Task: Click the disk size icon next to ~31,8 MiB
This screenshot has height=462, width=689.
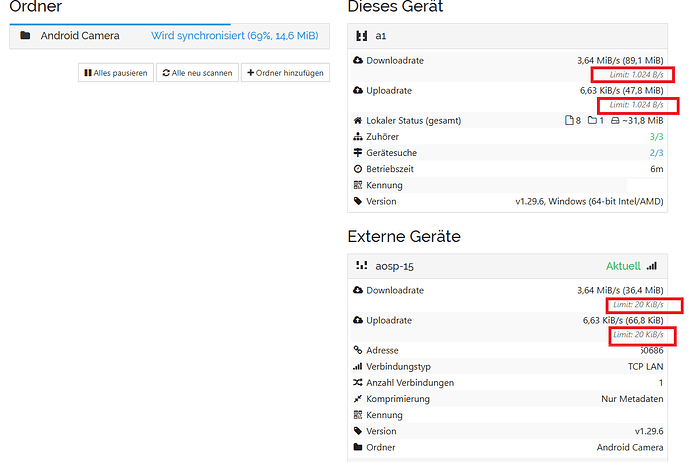Action: coord(615,120)
